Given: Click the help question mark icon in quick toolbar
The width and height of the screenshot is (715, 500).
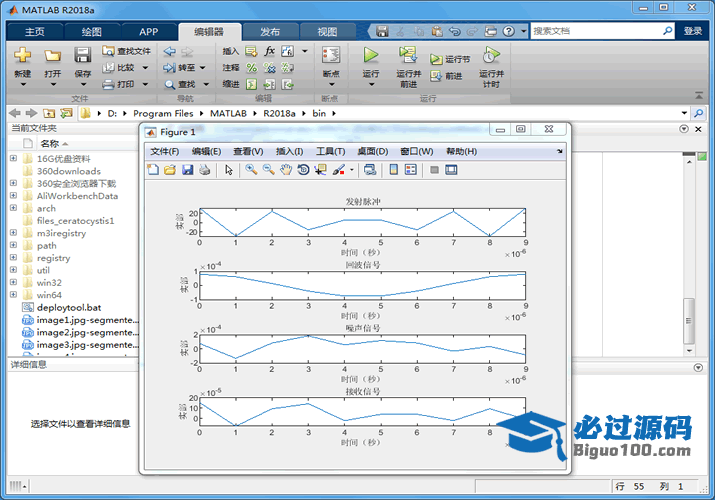Looking at the screenshot, I should tap(509, 31).
